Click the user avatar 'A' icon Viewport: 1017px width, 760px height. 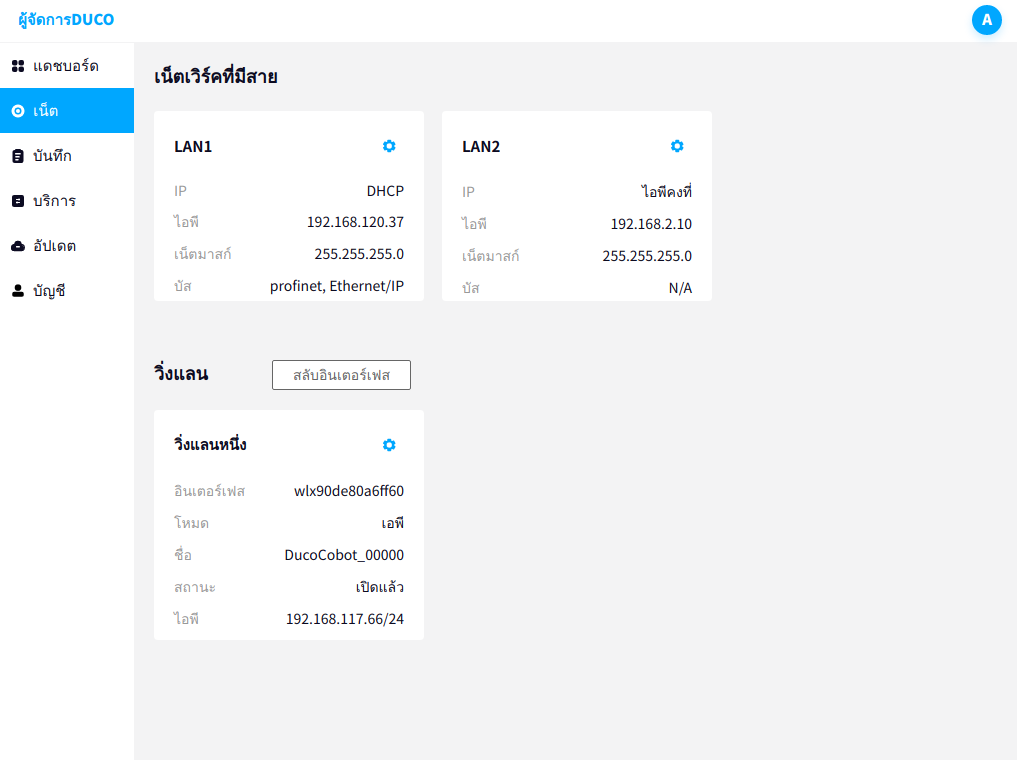point(987,20)
